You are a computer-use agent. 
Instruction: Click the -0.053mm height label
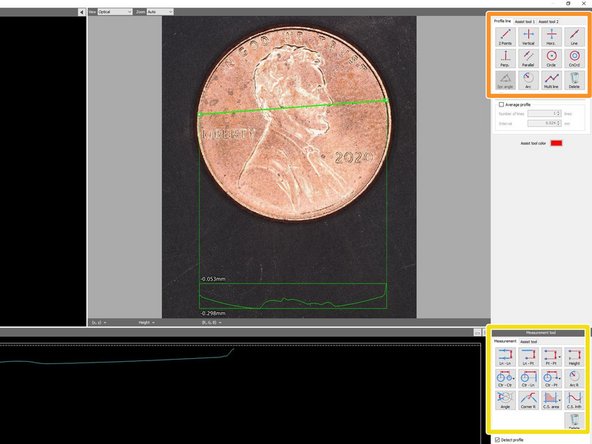213,279
